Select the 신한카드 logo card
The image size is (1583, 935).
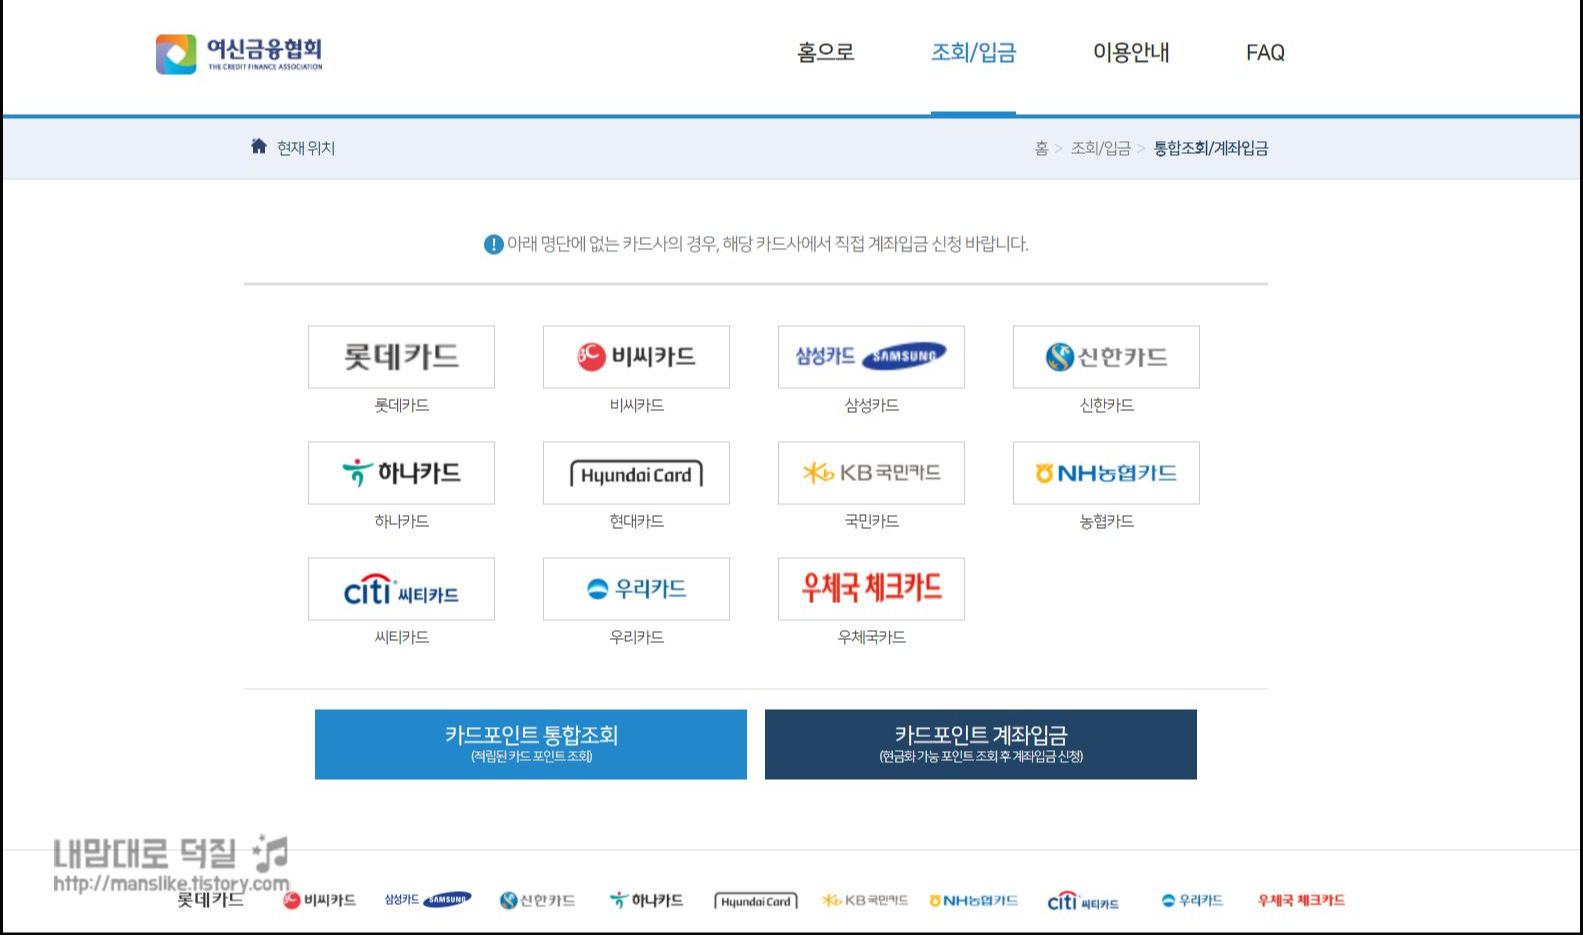pos(1106,357)
